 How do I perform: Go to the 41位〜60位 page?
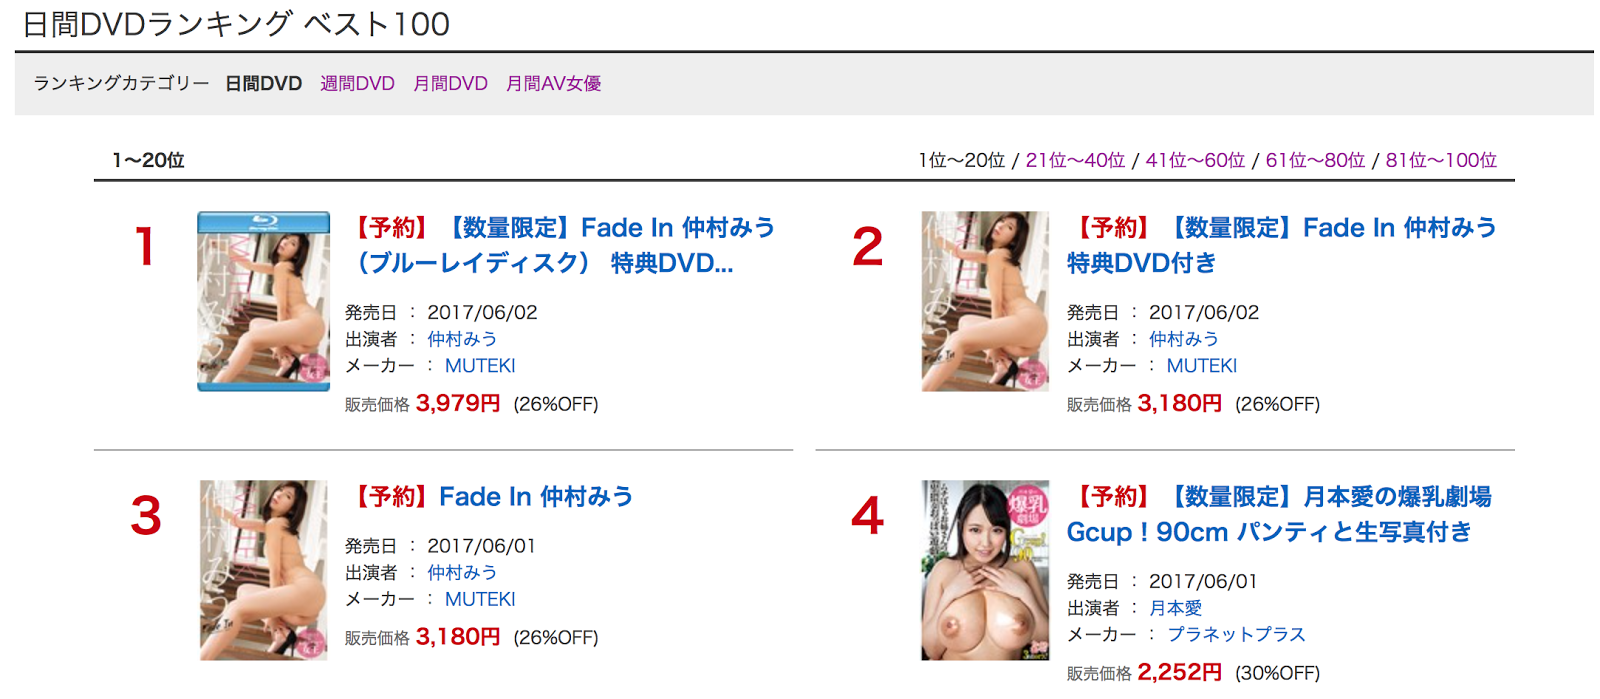1195,160
